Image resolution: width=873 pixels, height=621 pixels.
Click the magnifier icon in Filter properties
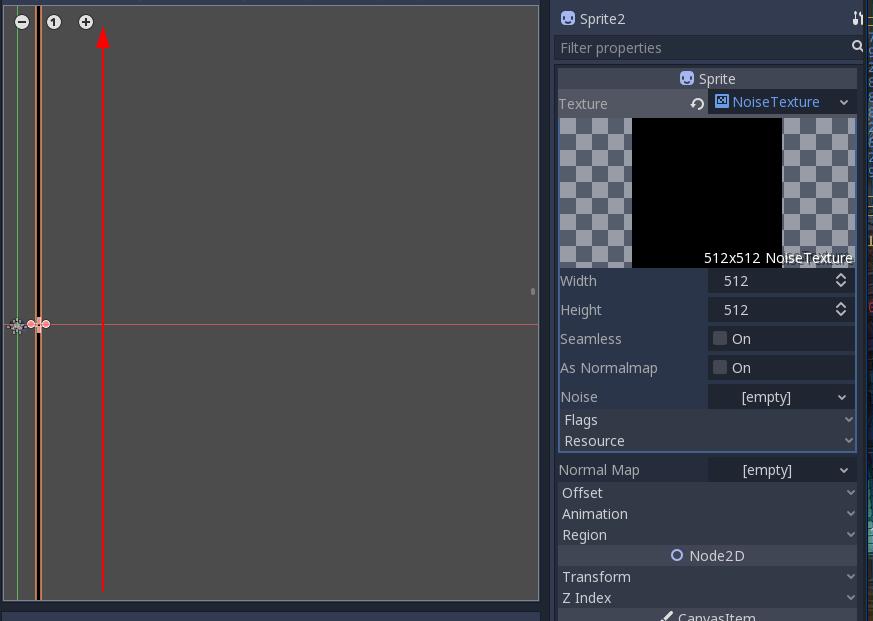click(x=857, y=47)
